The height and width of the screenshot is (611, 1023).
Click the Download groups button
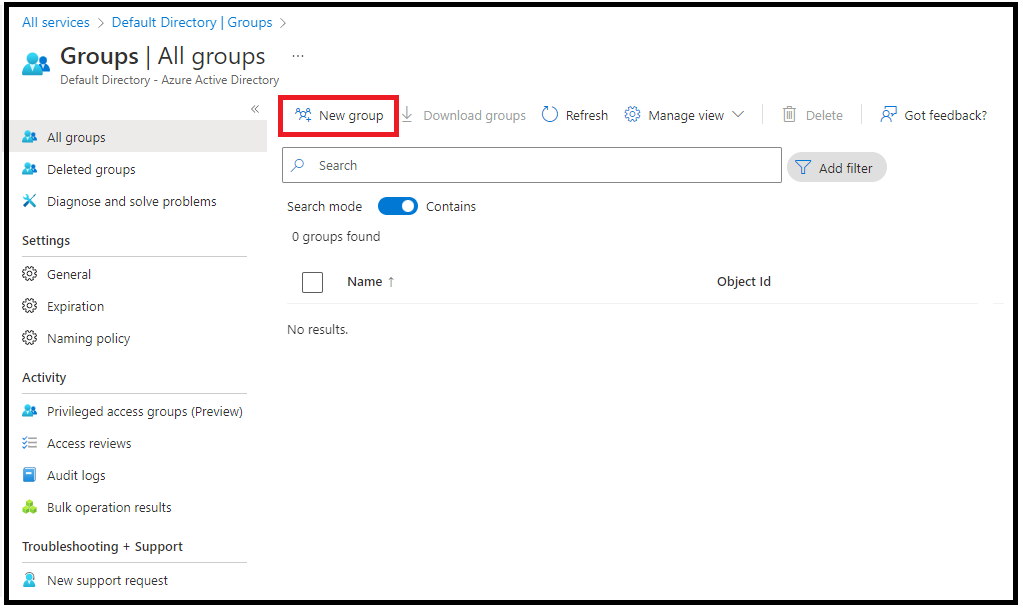point(464,115)
